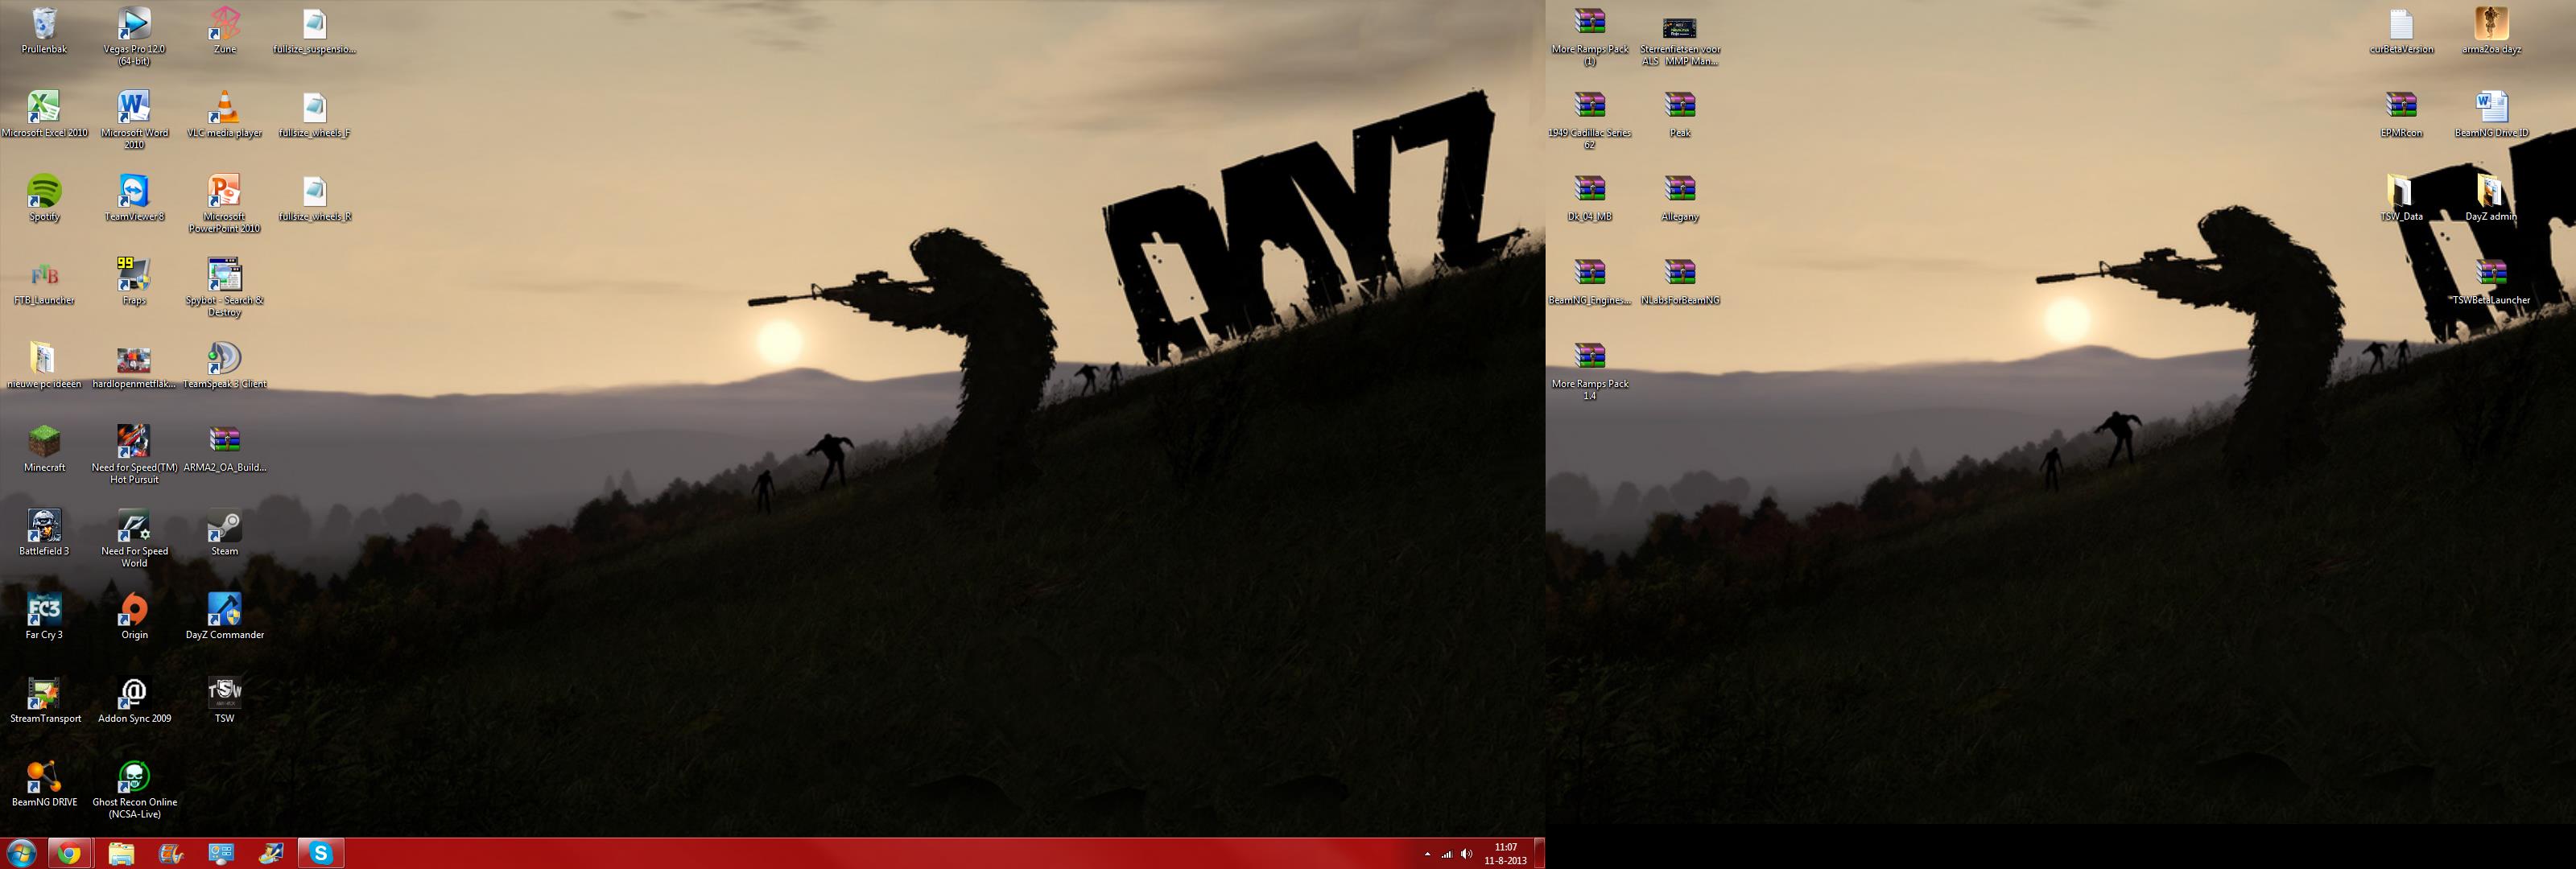Open File Explorer from the taskbar
Image resolution: width=2576 pixels, height=869 pixels.
[x=121, y=853]
